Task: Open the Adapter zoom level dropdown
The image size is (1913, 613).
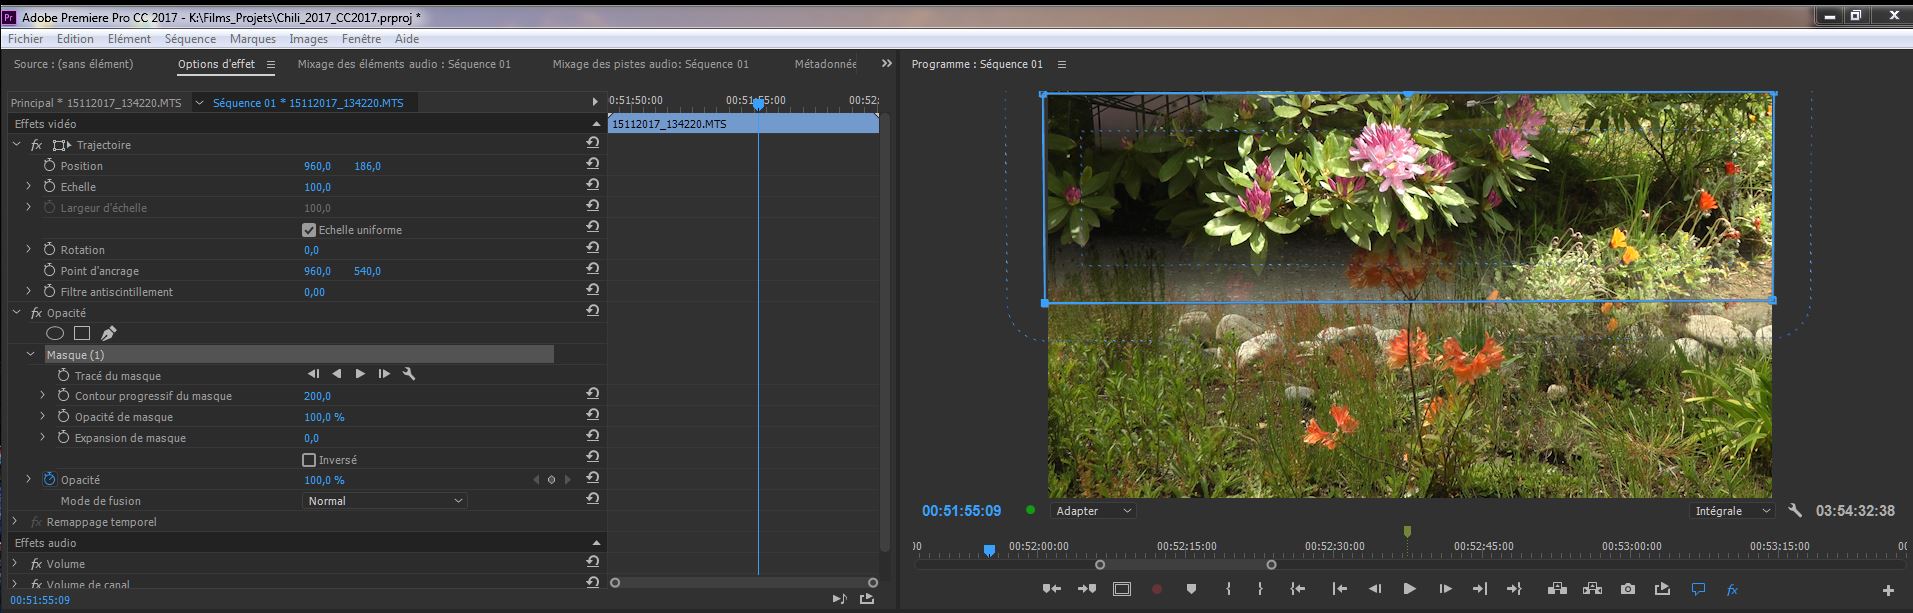Action: [x=1093, y=511]
